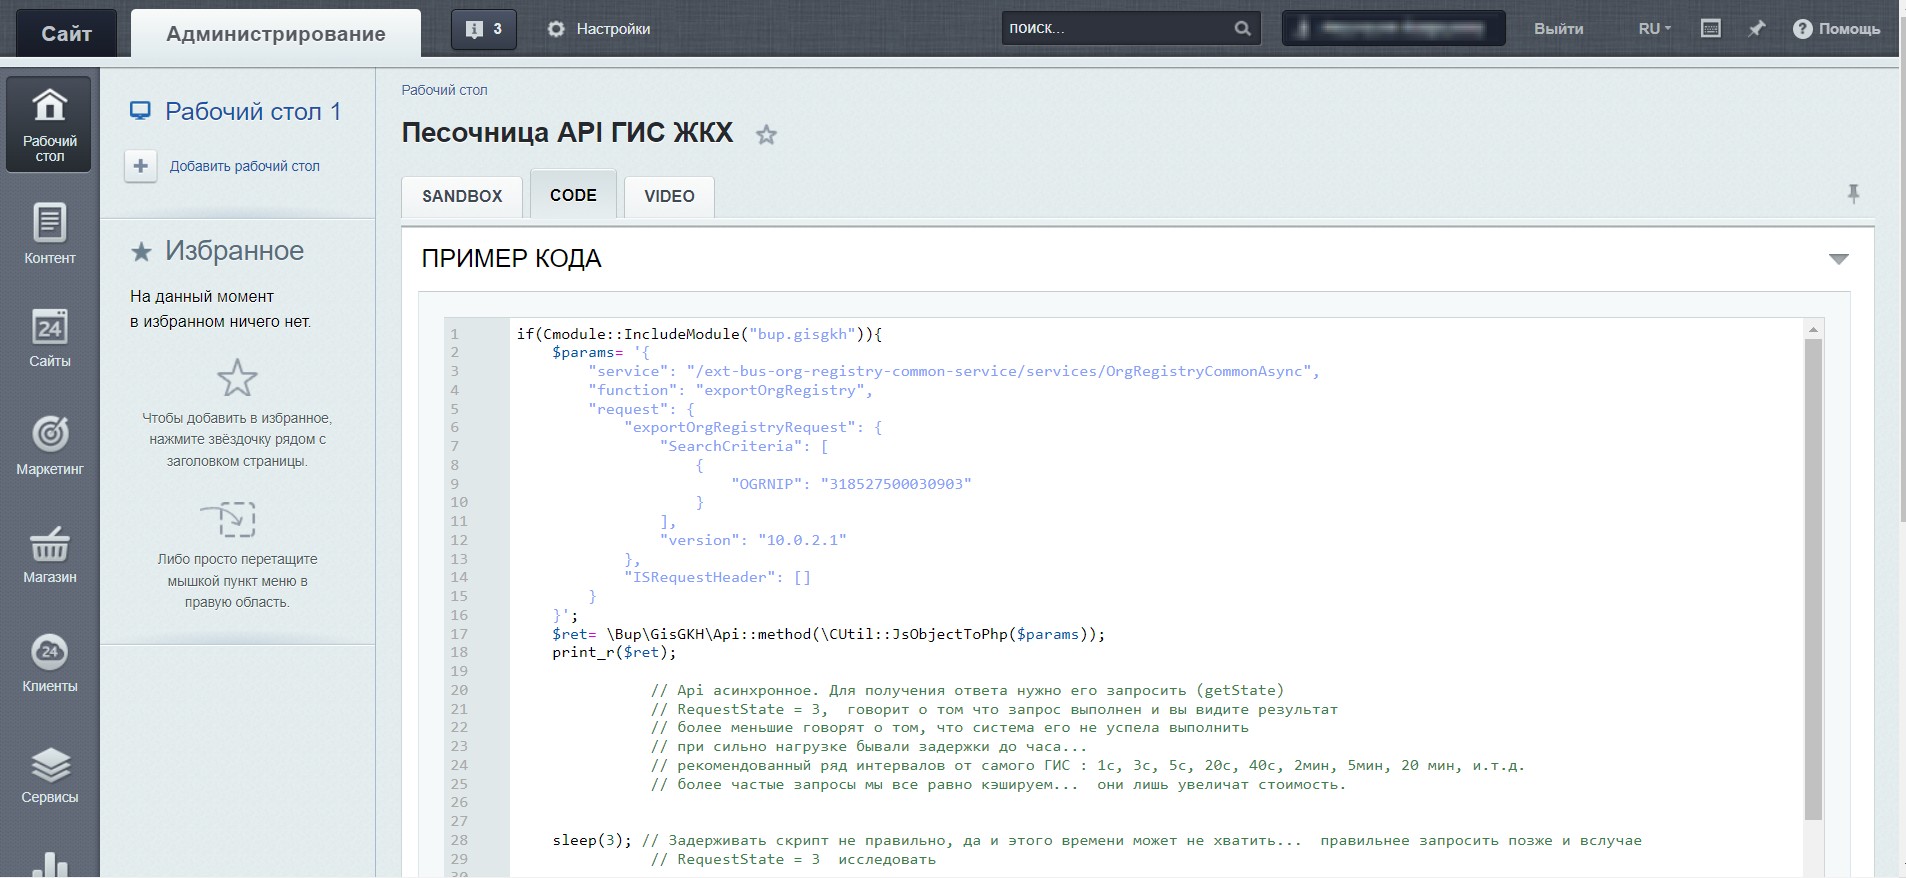Collapse the ПРИМЕР КОДА section
The image size is (1906, 878).
[1838, 259]
